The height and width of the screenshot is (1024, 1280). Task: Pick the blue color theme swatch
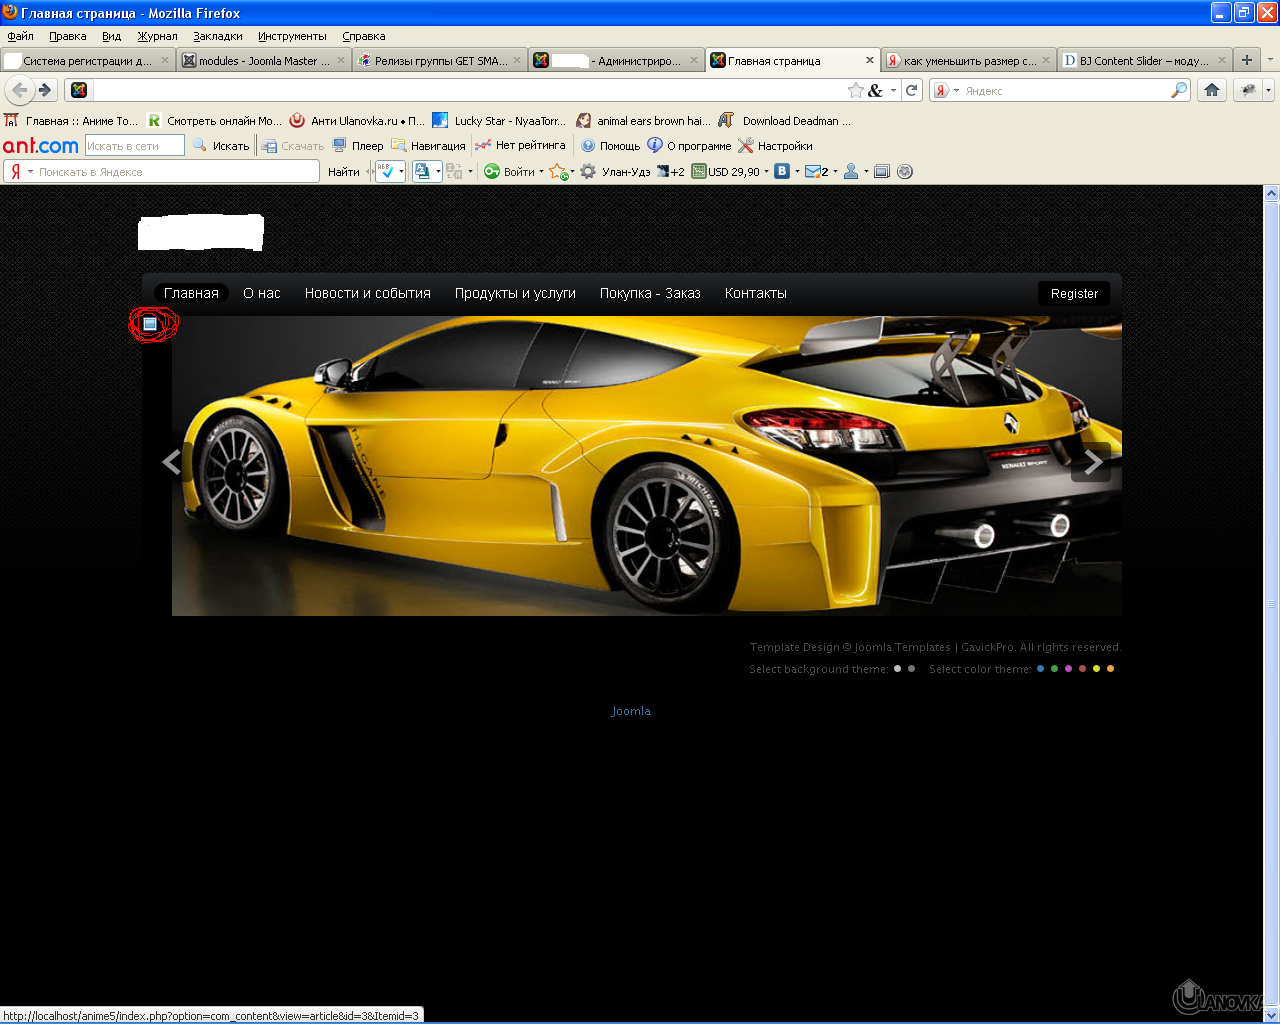click(x=1040, y=669)
